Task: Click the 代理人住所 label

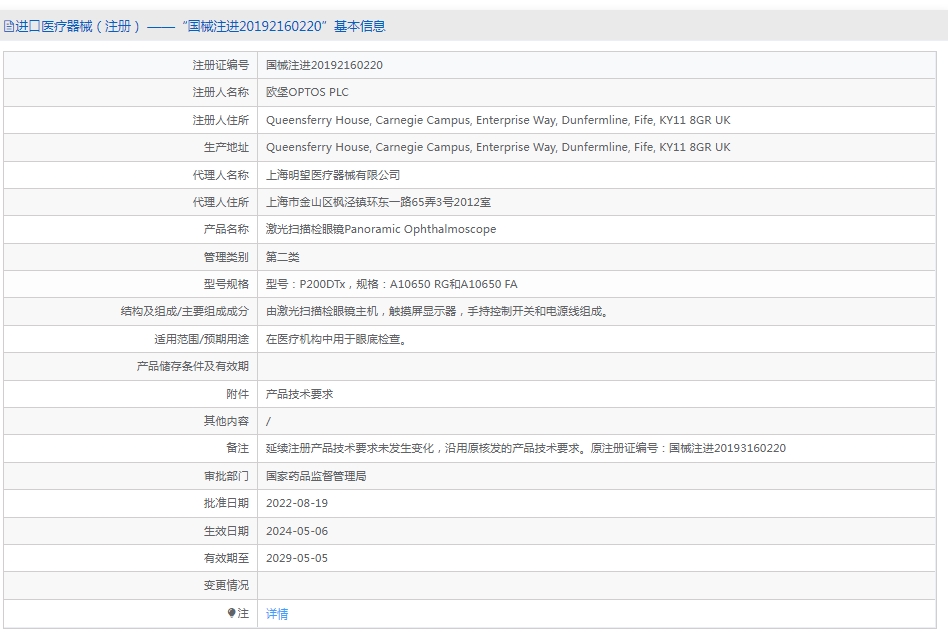Action: click(221, 202)
